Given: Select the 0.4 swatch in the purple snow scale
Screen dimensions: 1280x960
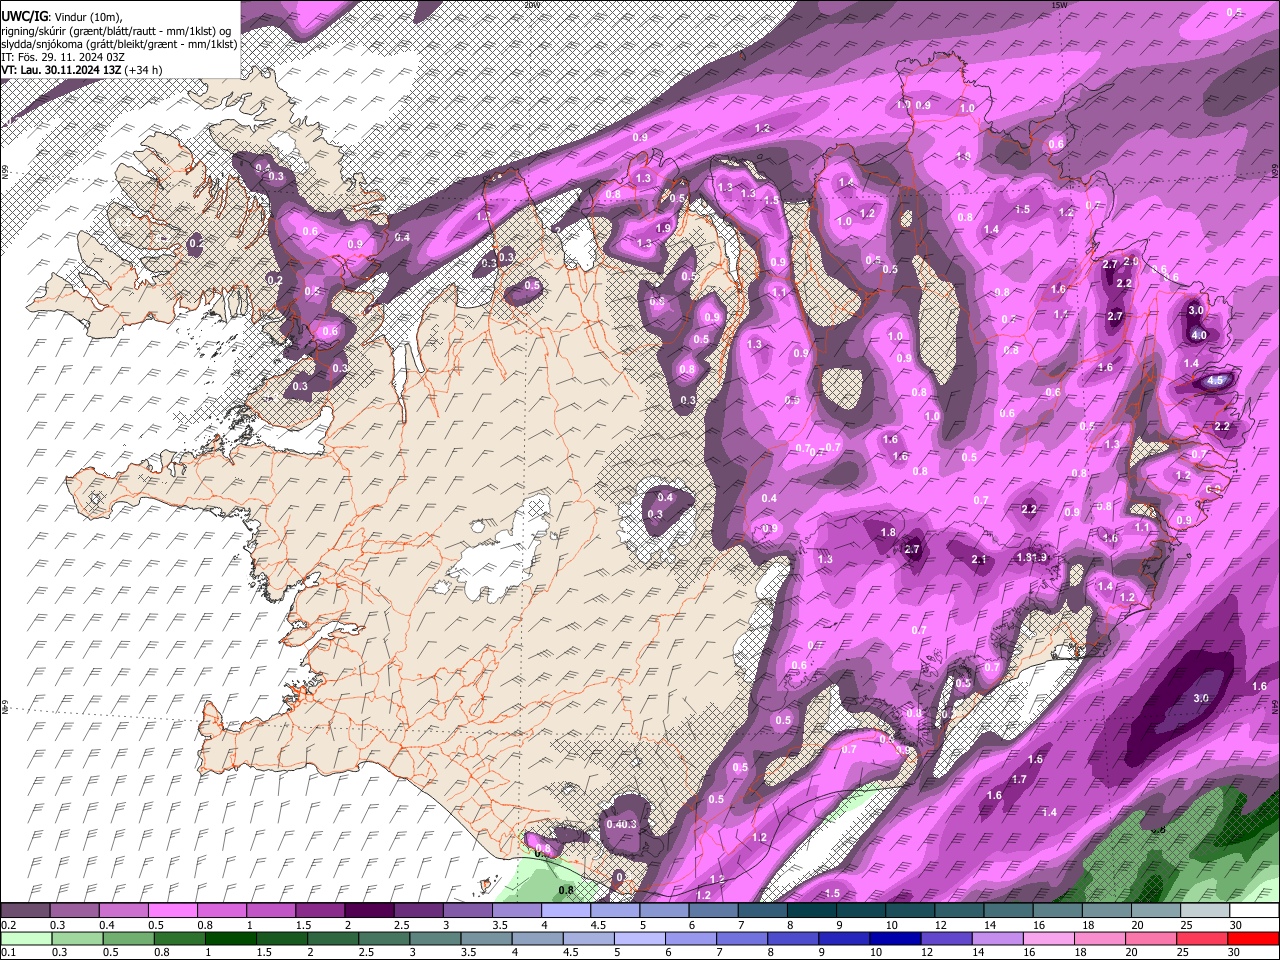Looking at the screenshot, I should [123, 911].
